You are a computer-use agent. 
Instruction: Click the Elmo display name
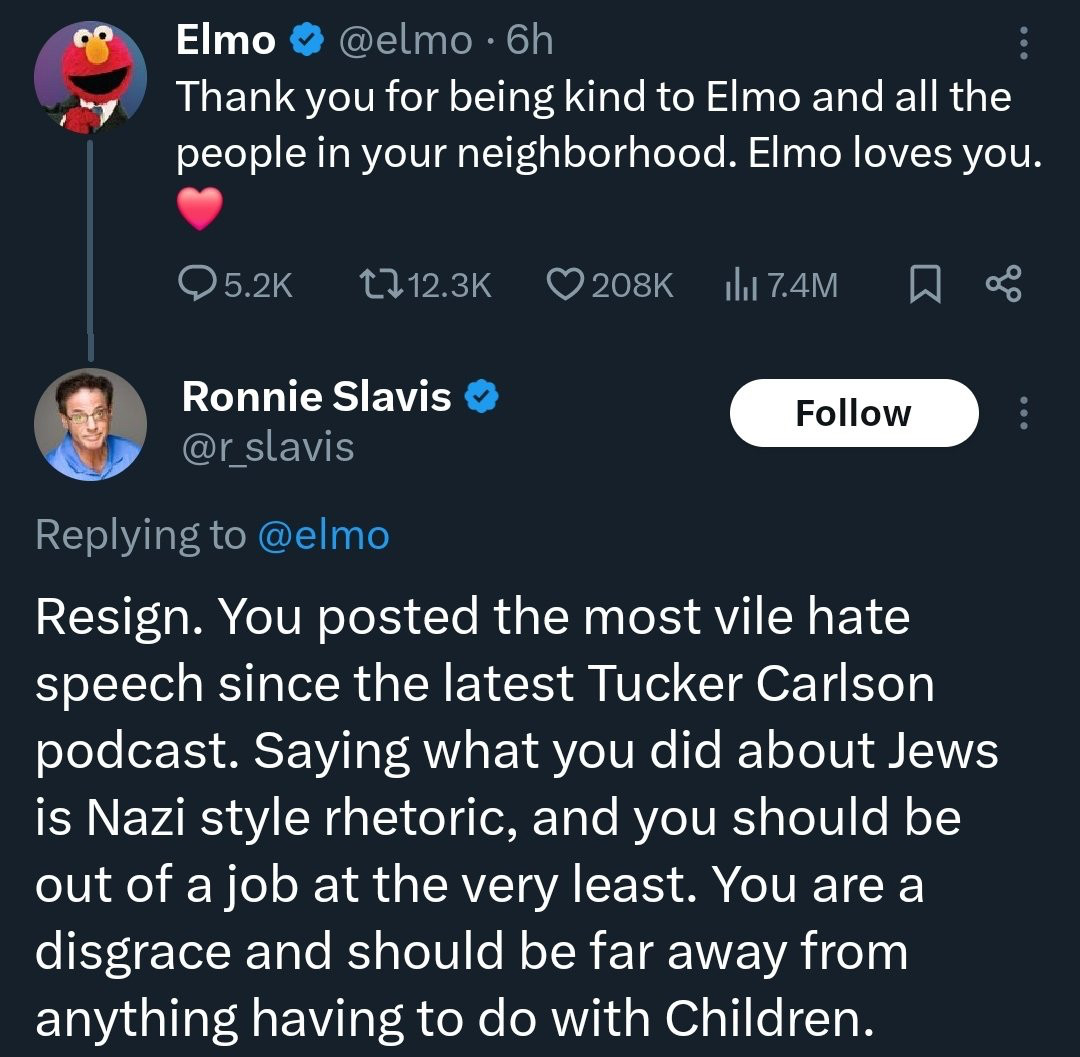[226, 40]
